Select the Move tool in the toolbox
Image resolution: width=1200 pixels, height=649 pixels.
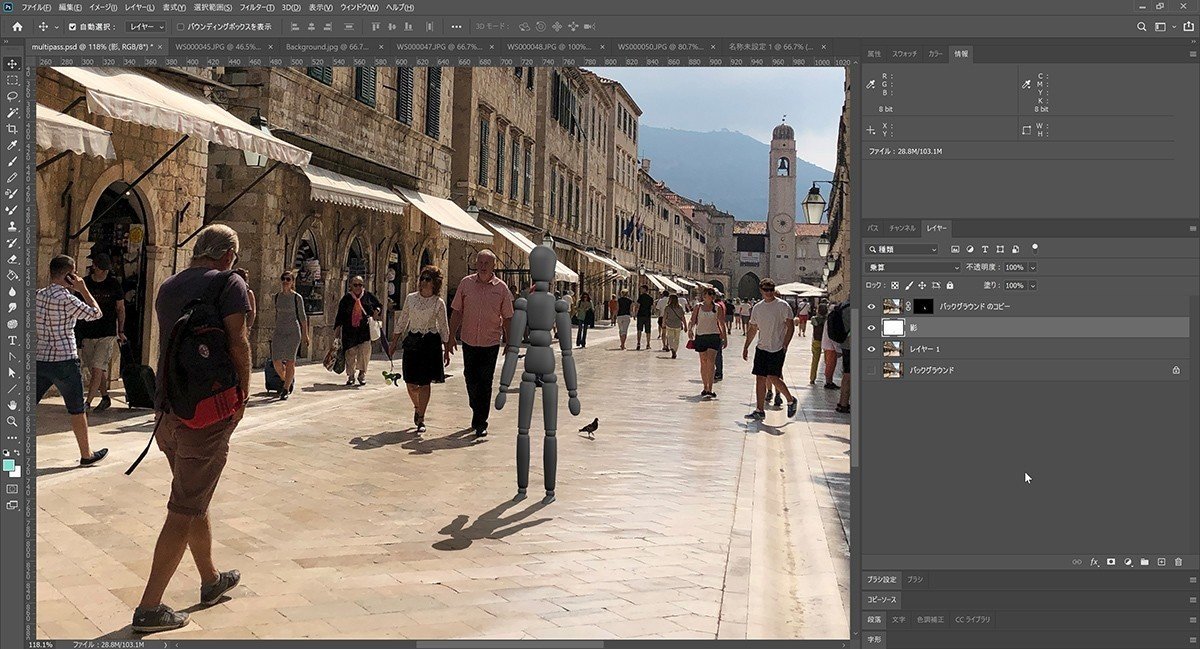coord(12,63)
